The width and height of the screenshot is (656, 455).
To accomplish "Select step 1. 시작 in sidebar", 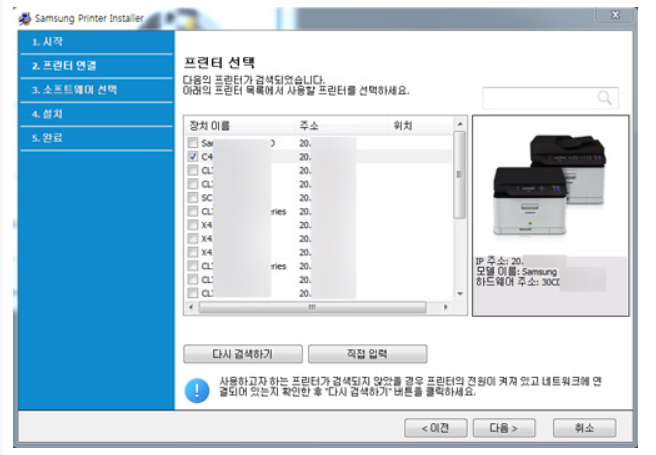I will point(96,42).
